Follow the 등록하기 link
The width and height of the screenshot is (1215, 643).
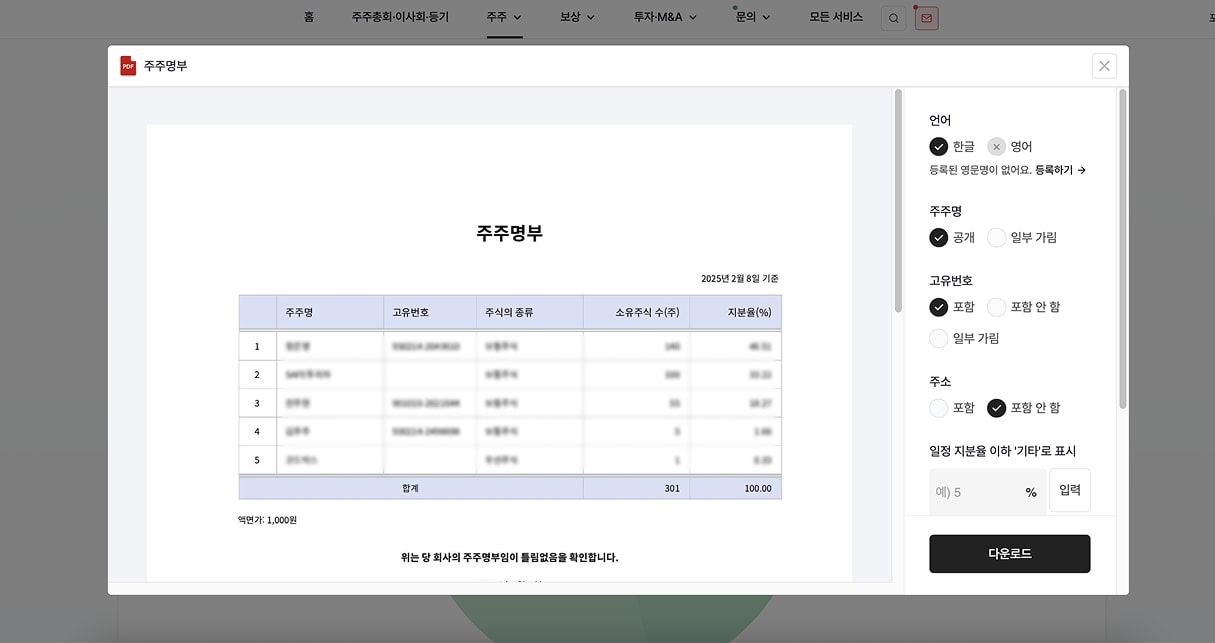click(x=1060, y=170)
